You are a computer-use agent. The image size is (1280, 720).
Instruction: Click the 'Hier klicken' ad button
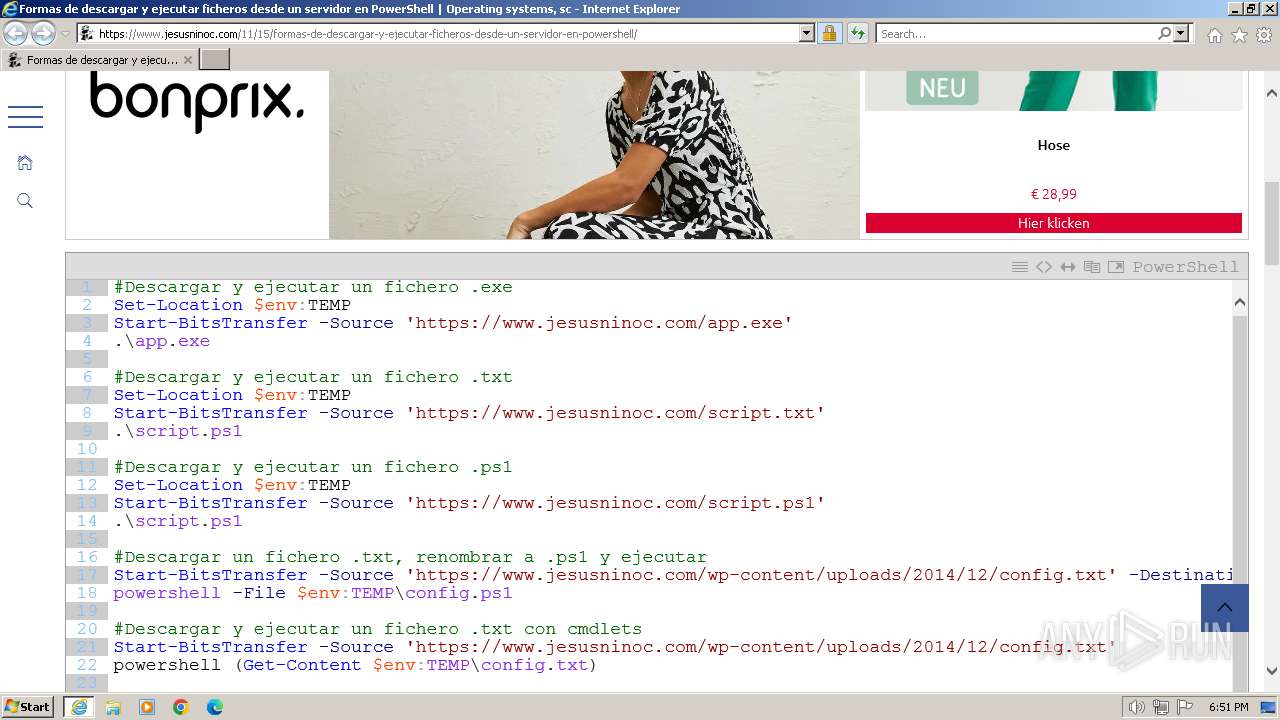1054,223
